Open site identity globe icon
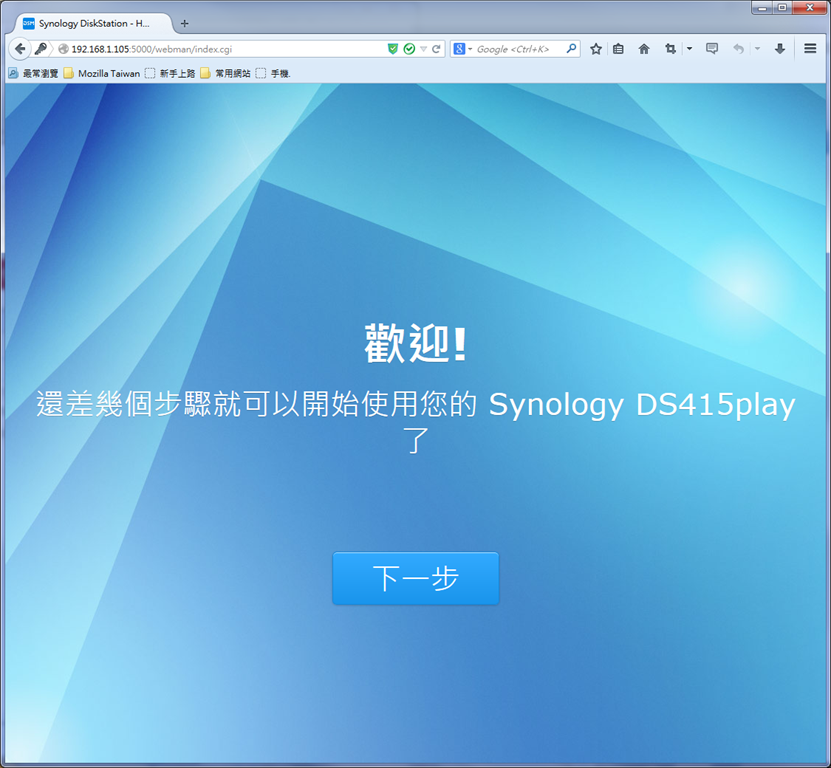This screenshot has height=768, width=831. 63,49
